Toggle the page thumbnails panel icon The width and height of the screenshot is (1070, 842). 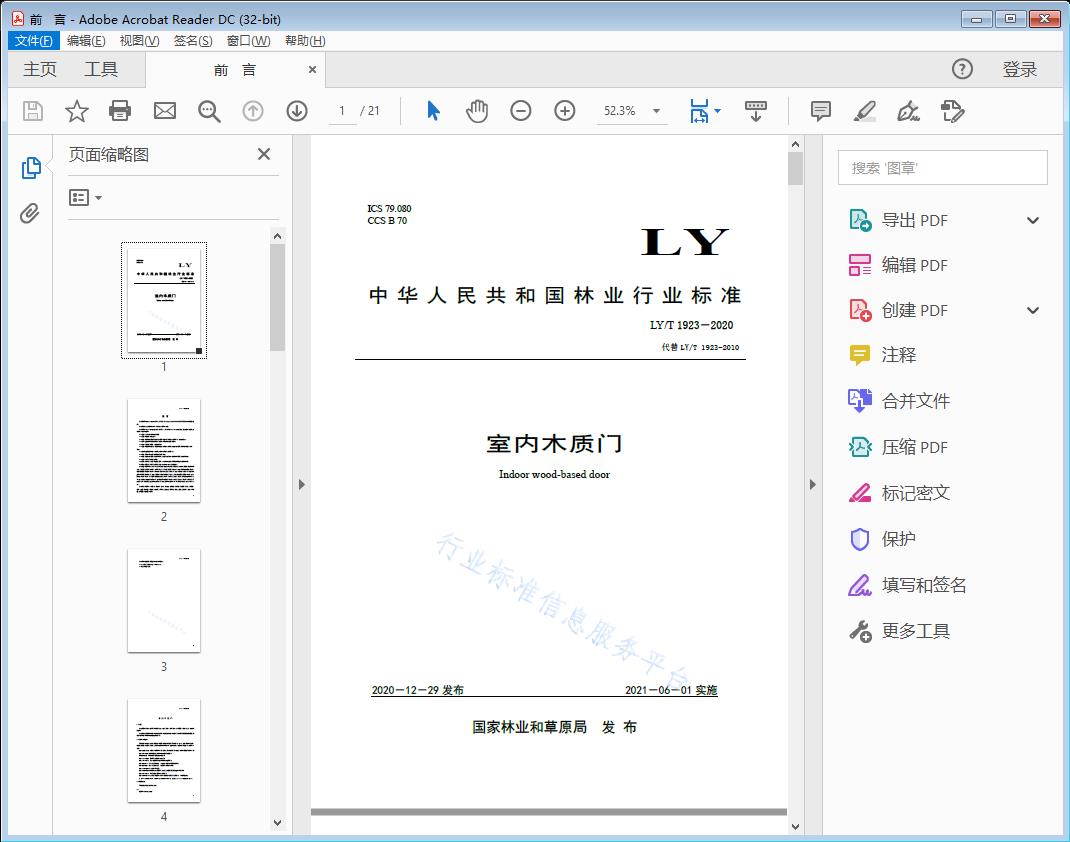pos(30,168)
